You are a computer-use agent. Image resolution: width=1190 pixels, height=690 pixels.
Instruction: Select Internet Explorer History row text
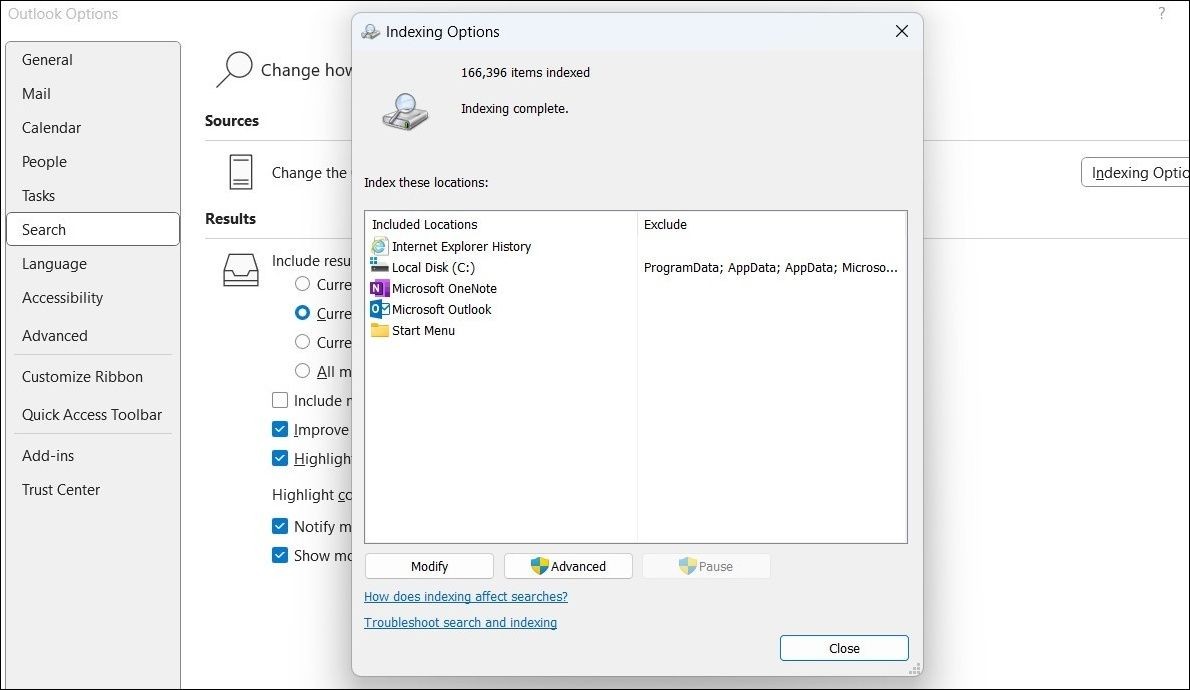tap(461, 247)
